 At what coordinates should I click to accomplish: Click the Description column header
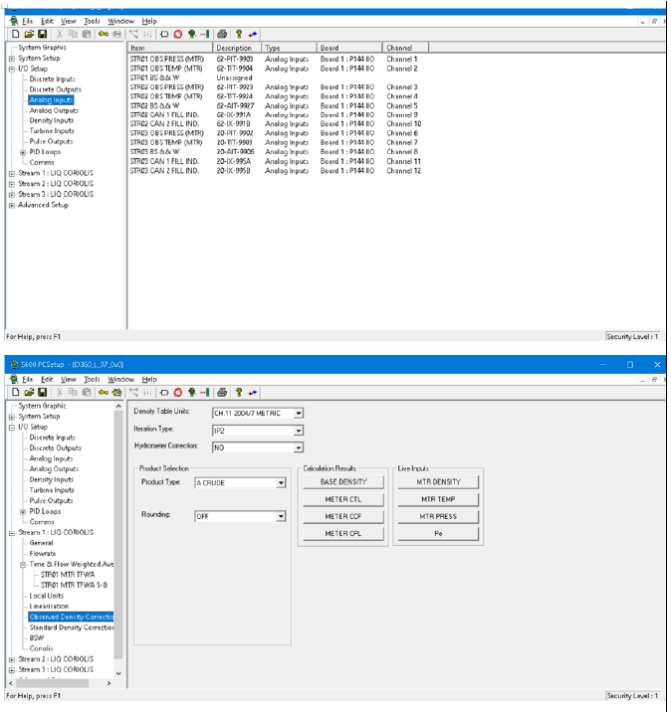[x=237, y=48]
